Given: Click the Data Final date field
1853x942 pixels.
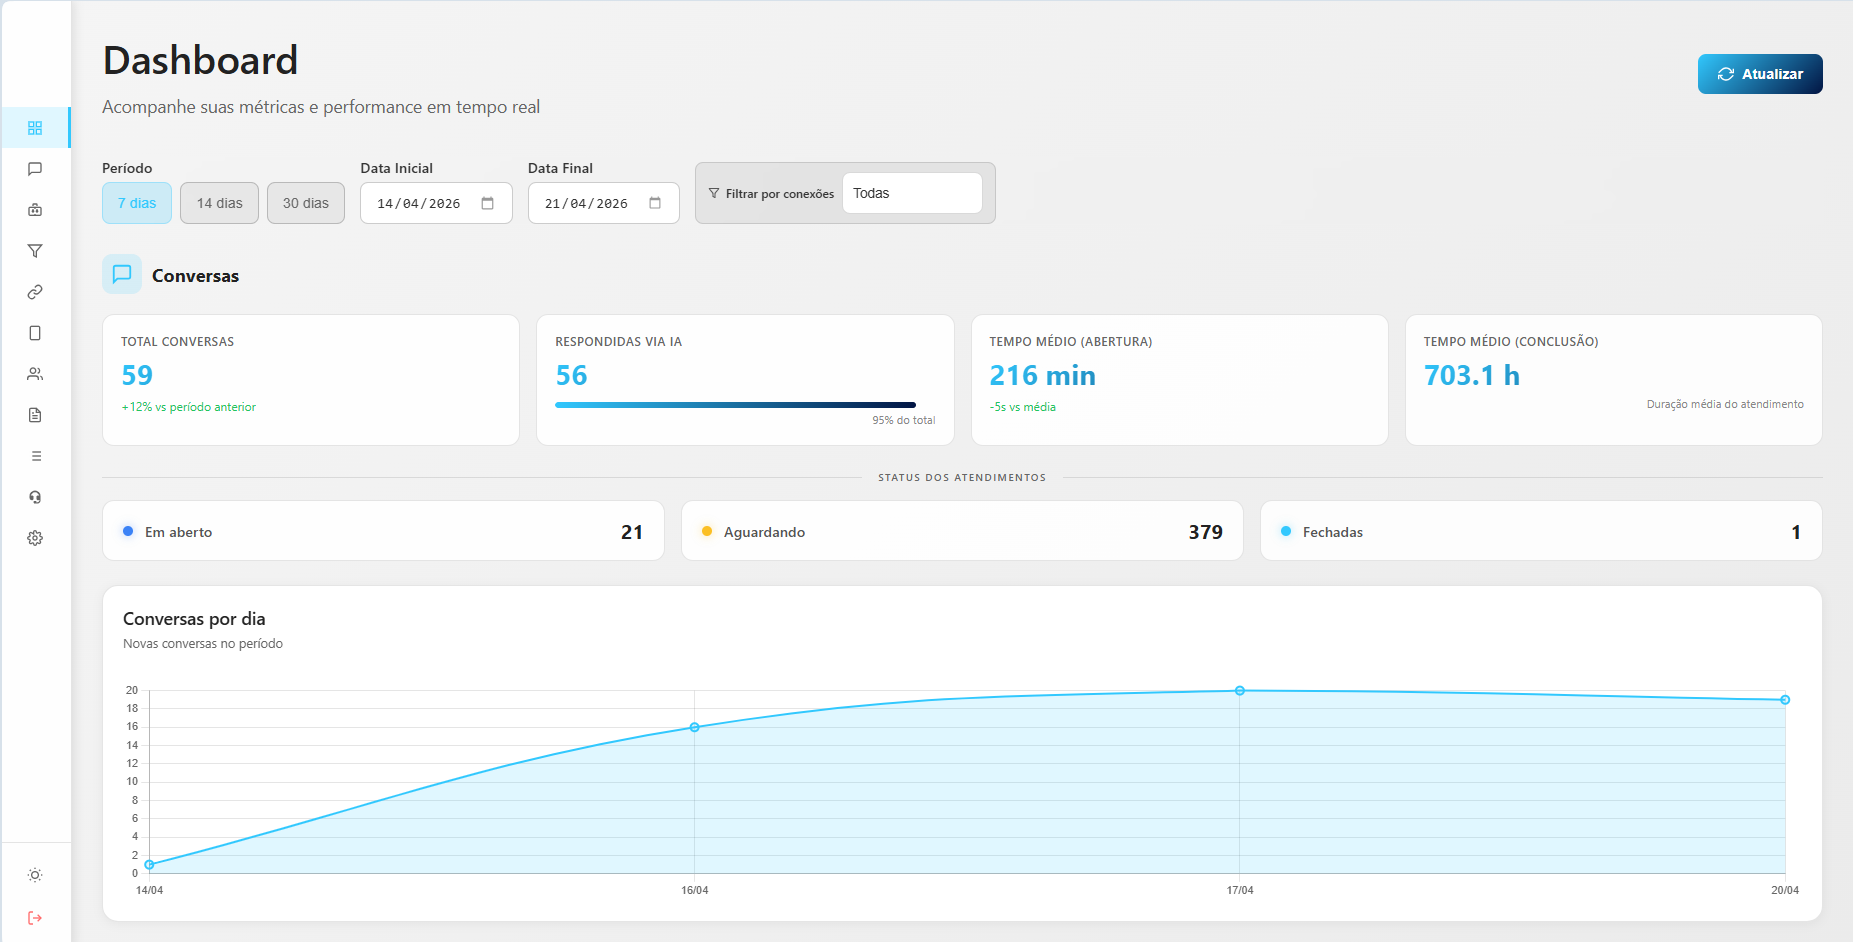Looking at the screenshot, I should tap(604, 203).
